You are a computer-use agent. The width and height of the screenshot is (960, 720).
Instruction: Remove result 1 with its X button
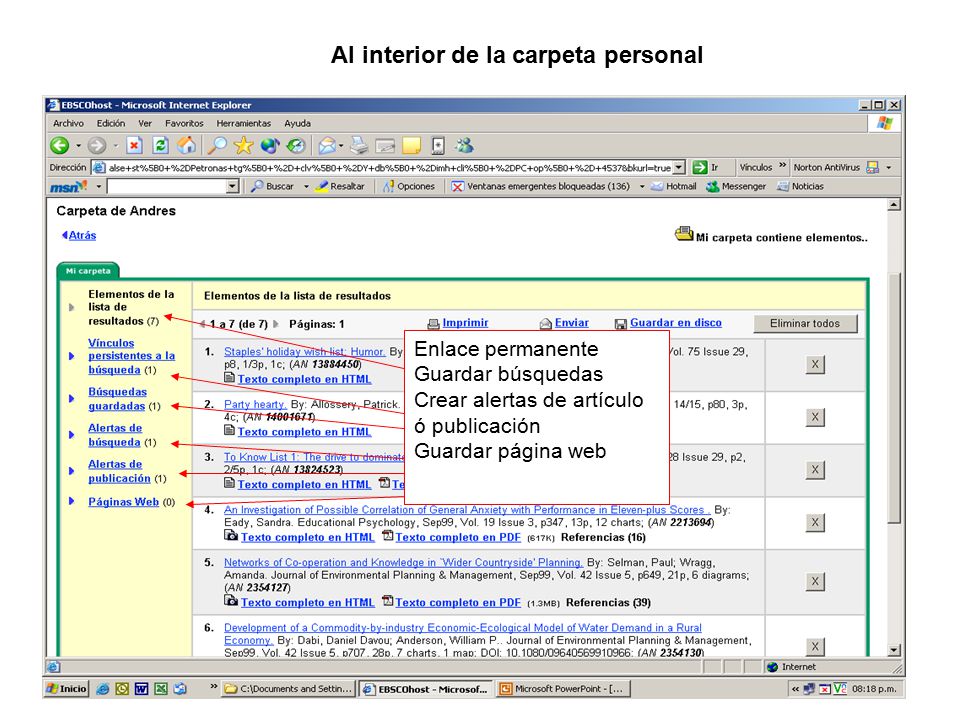[815, 364]
